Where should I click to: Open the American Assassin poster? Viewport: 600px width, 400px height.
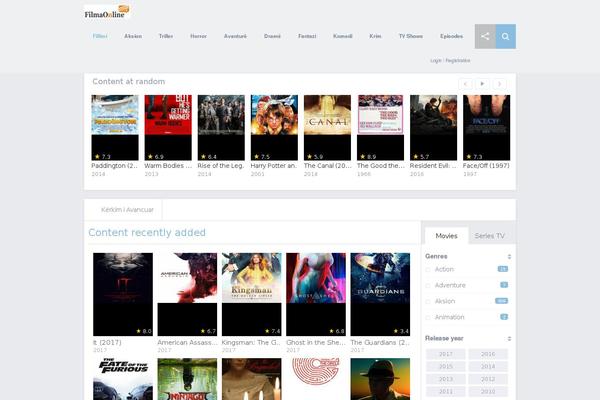click(x=187, y=294)
